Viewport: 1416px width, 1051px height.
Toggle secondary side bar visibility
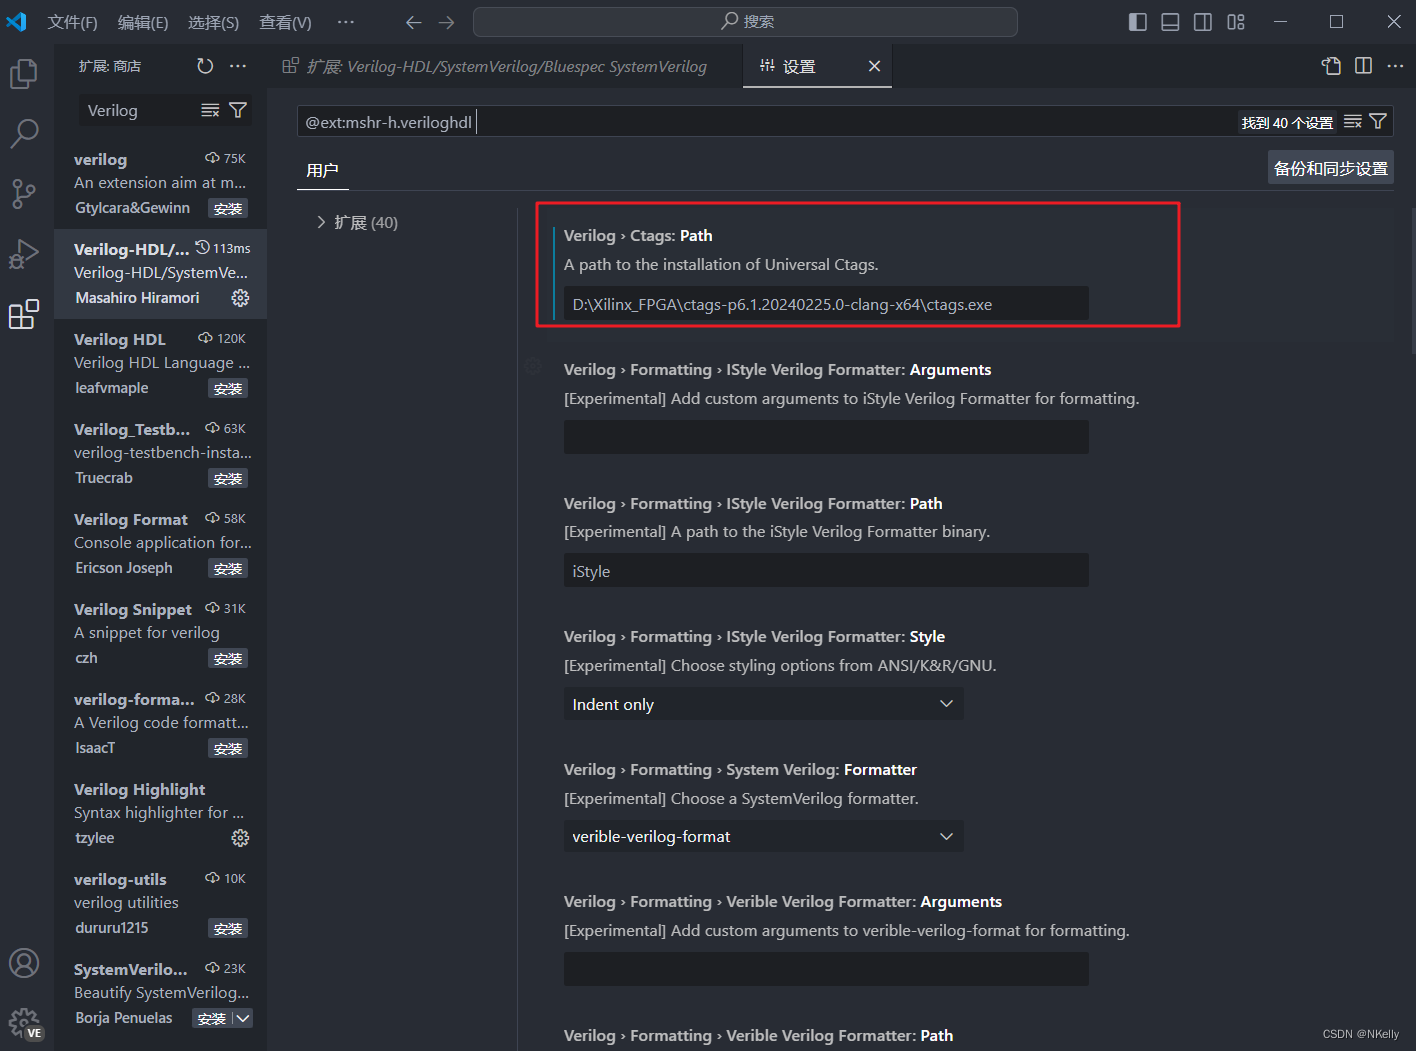pyautogui.click(x=1203, y=22)
